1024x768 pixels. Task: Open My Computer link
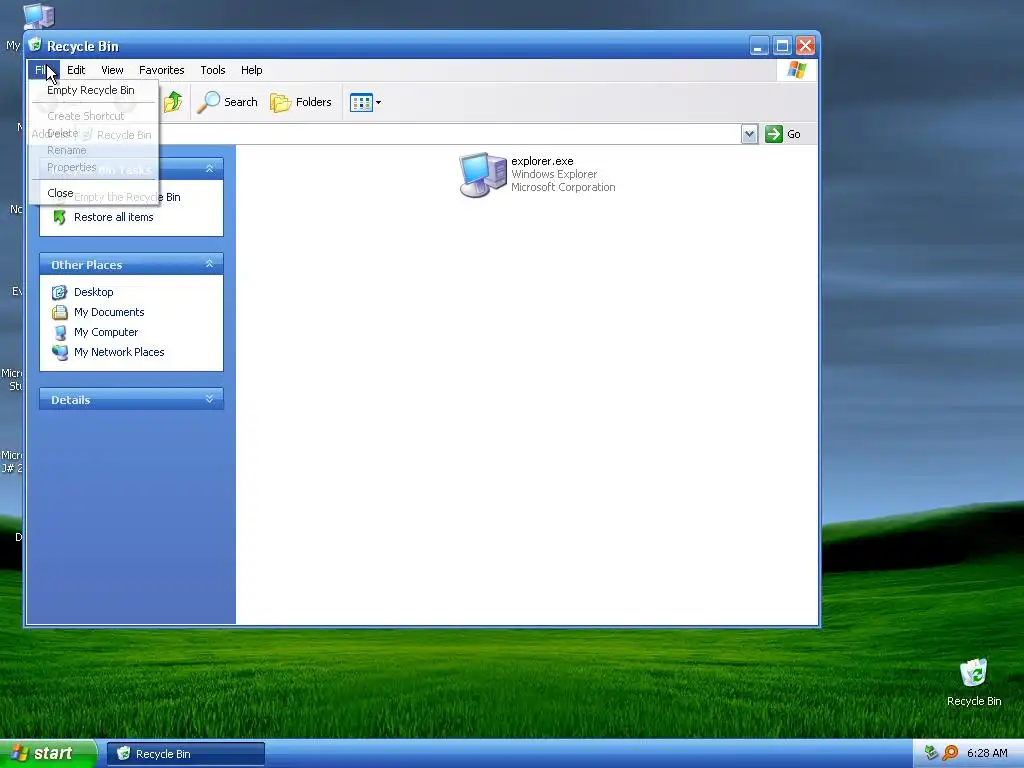[x=106, y=332]
